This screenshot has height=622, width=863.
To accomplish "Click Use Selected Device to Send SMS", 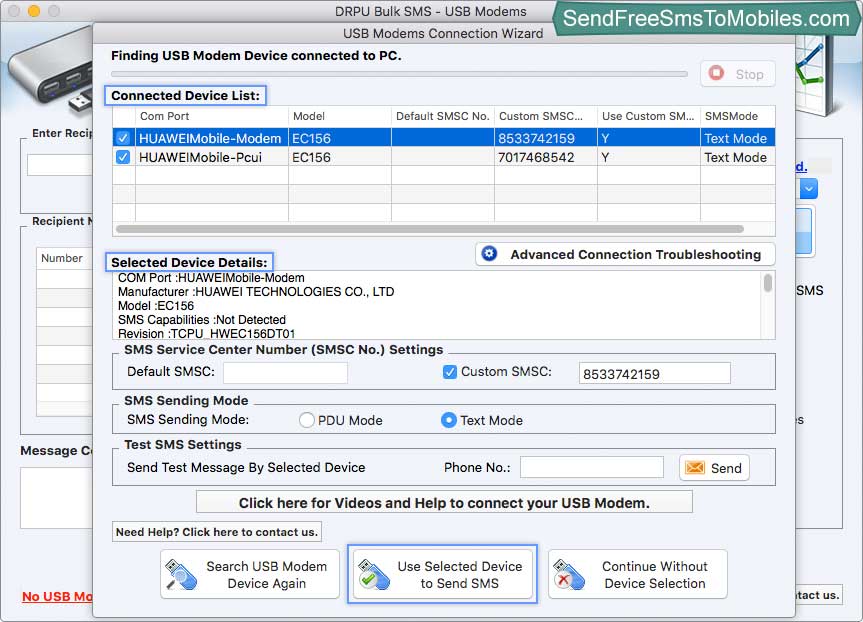I will click(x=443, y=575).
